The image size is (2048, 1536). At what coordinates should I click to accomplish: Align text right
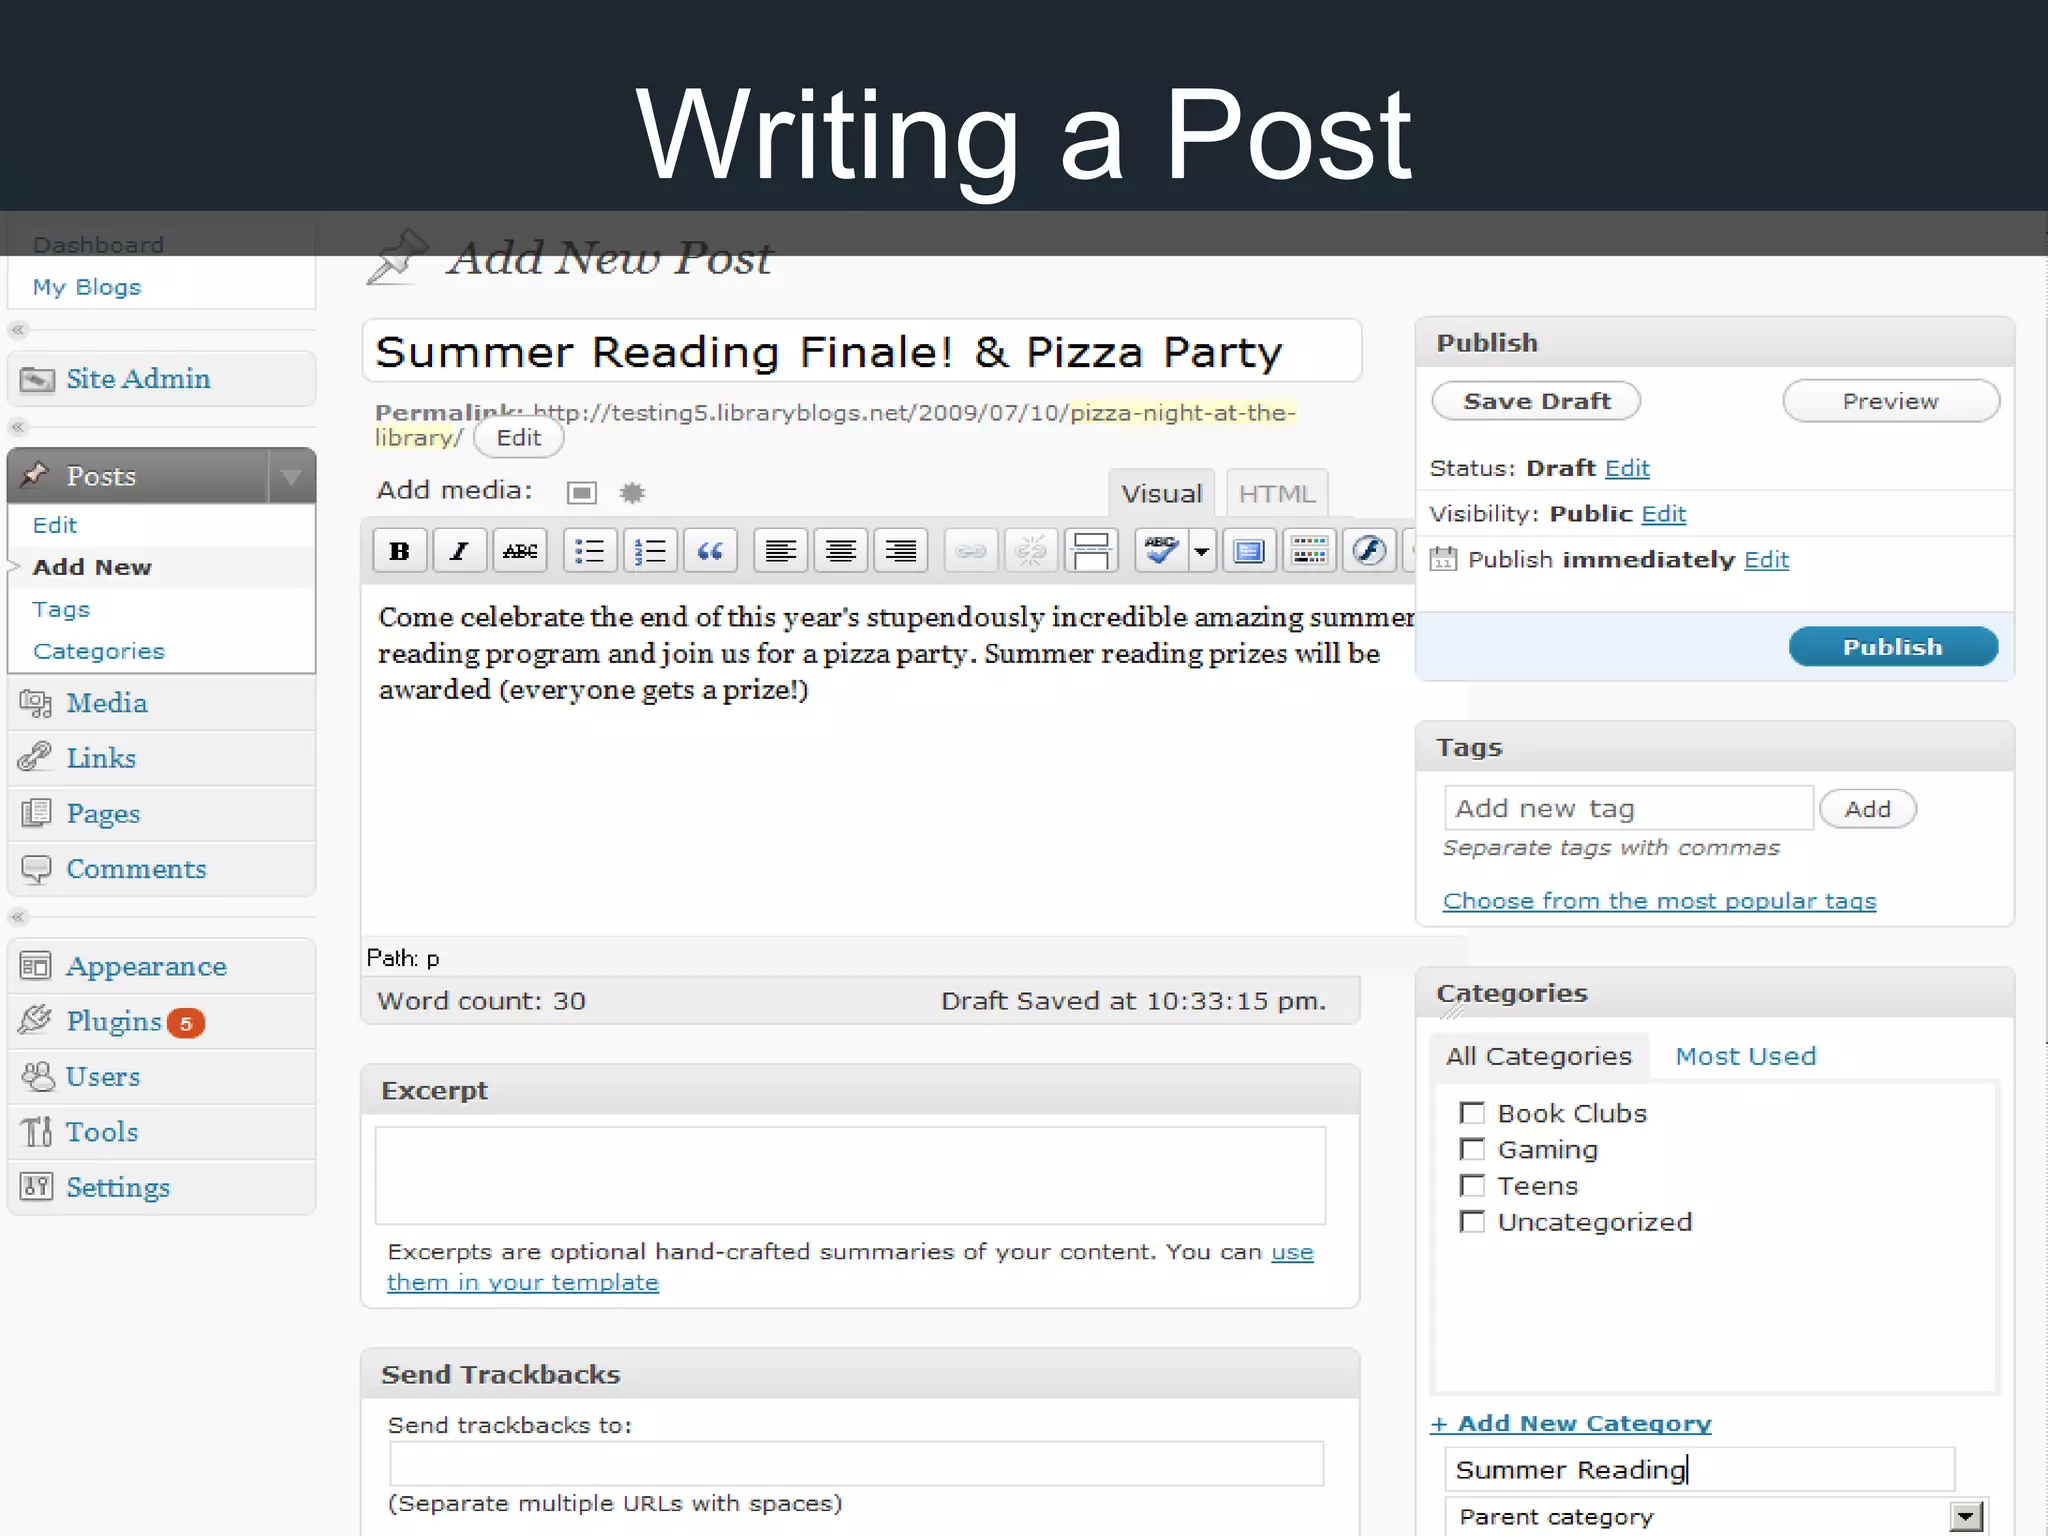(x=901, y=551)
